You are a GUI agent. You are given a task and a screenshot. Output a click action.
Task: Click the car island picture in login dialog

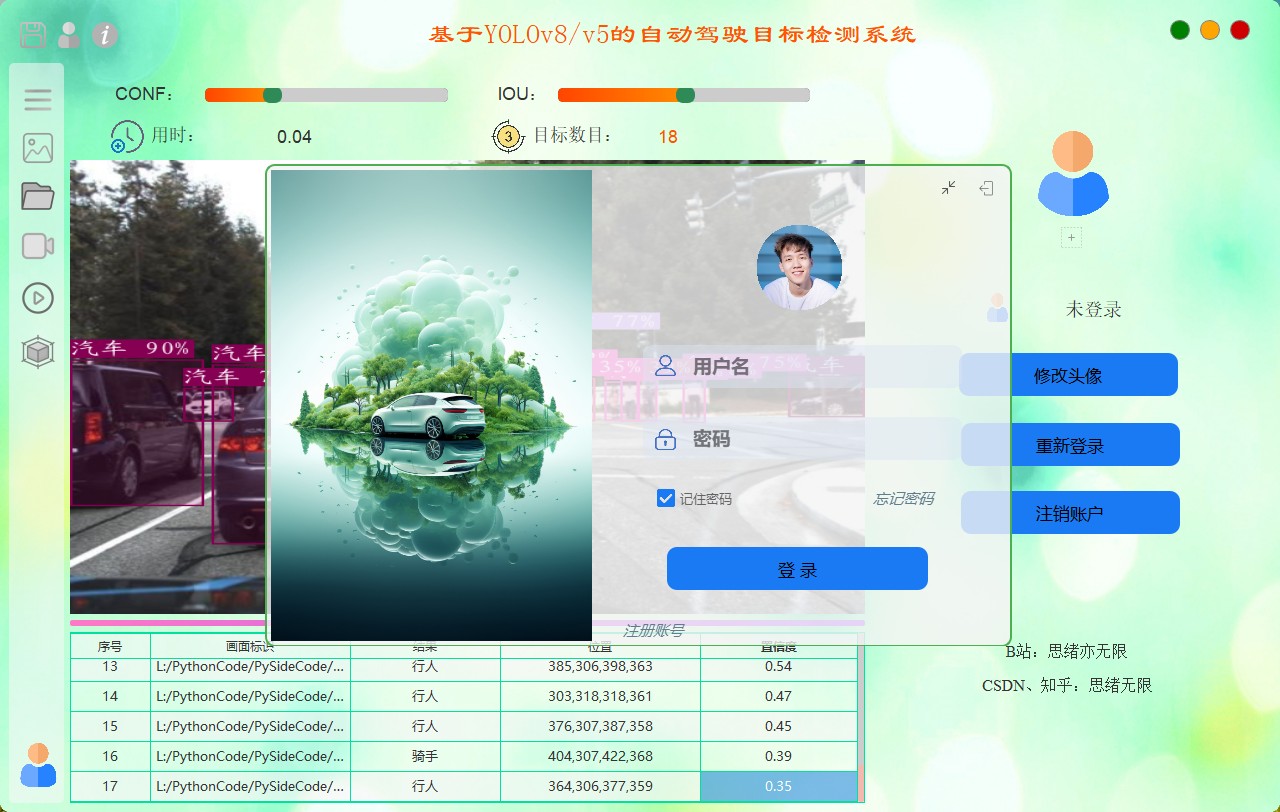[431, 405]
